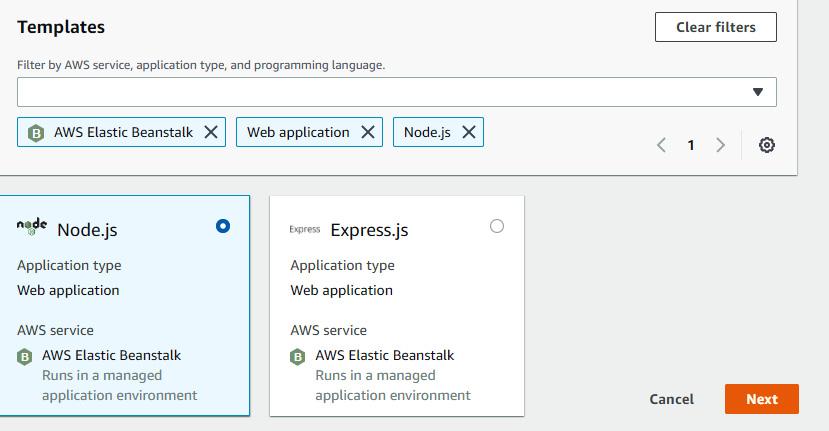Go to previous page of templates

pos(661,145)
